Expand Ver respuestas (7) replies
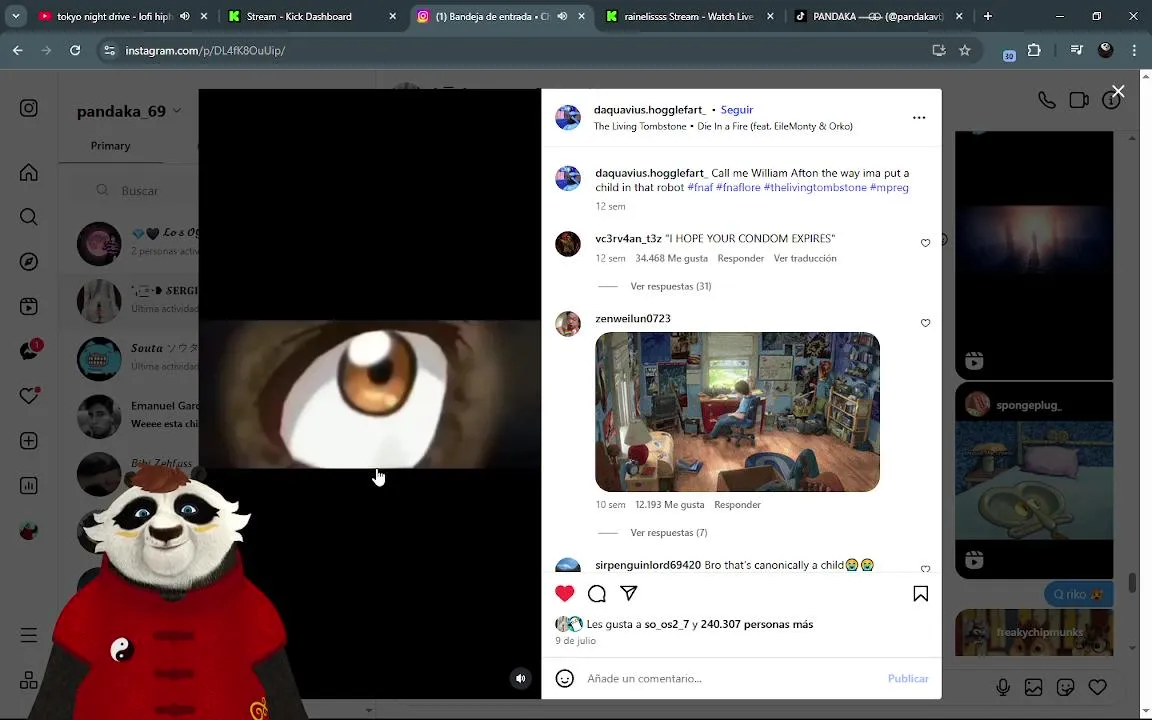This screenshot has height=720, width=1152. pyautogui.click(x=669, y=532)
